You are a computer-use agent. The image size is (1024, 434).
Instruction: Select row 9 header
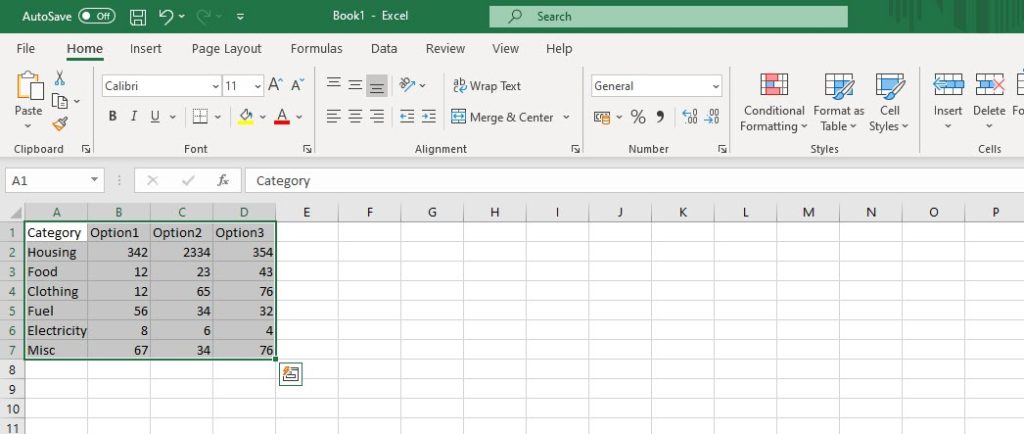coord(12,390)
